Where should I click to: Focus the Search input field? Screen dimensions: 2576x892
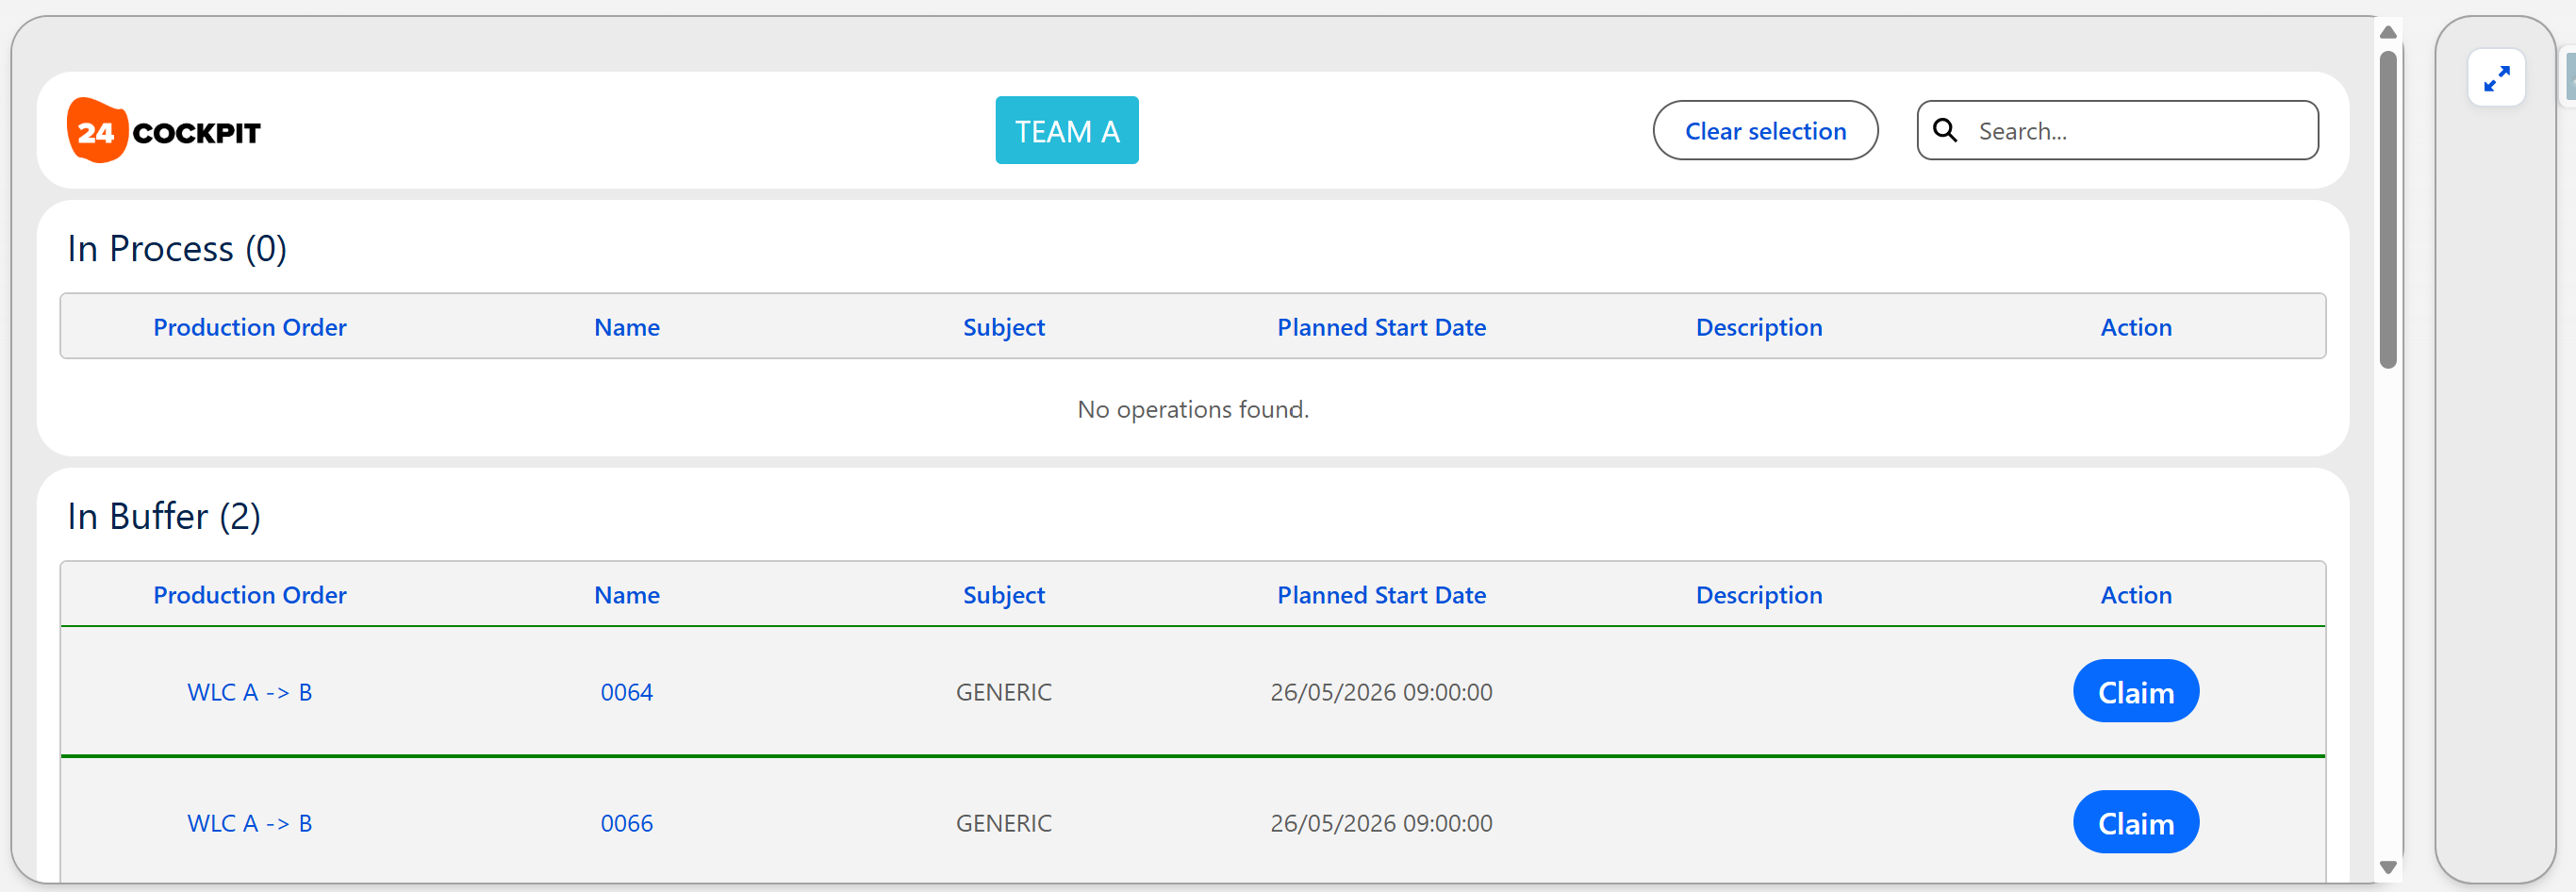tap(2117, 130)
